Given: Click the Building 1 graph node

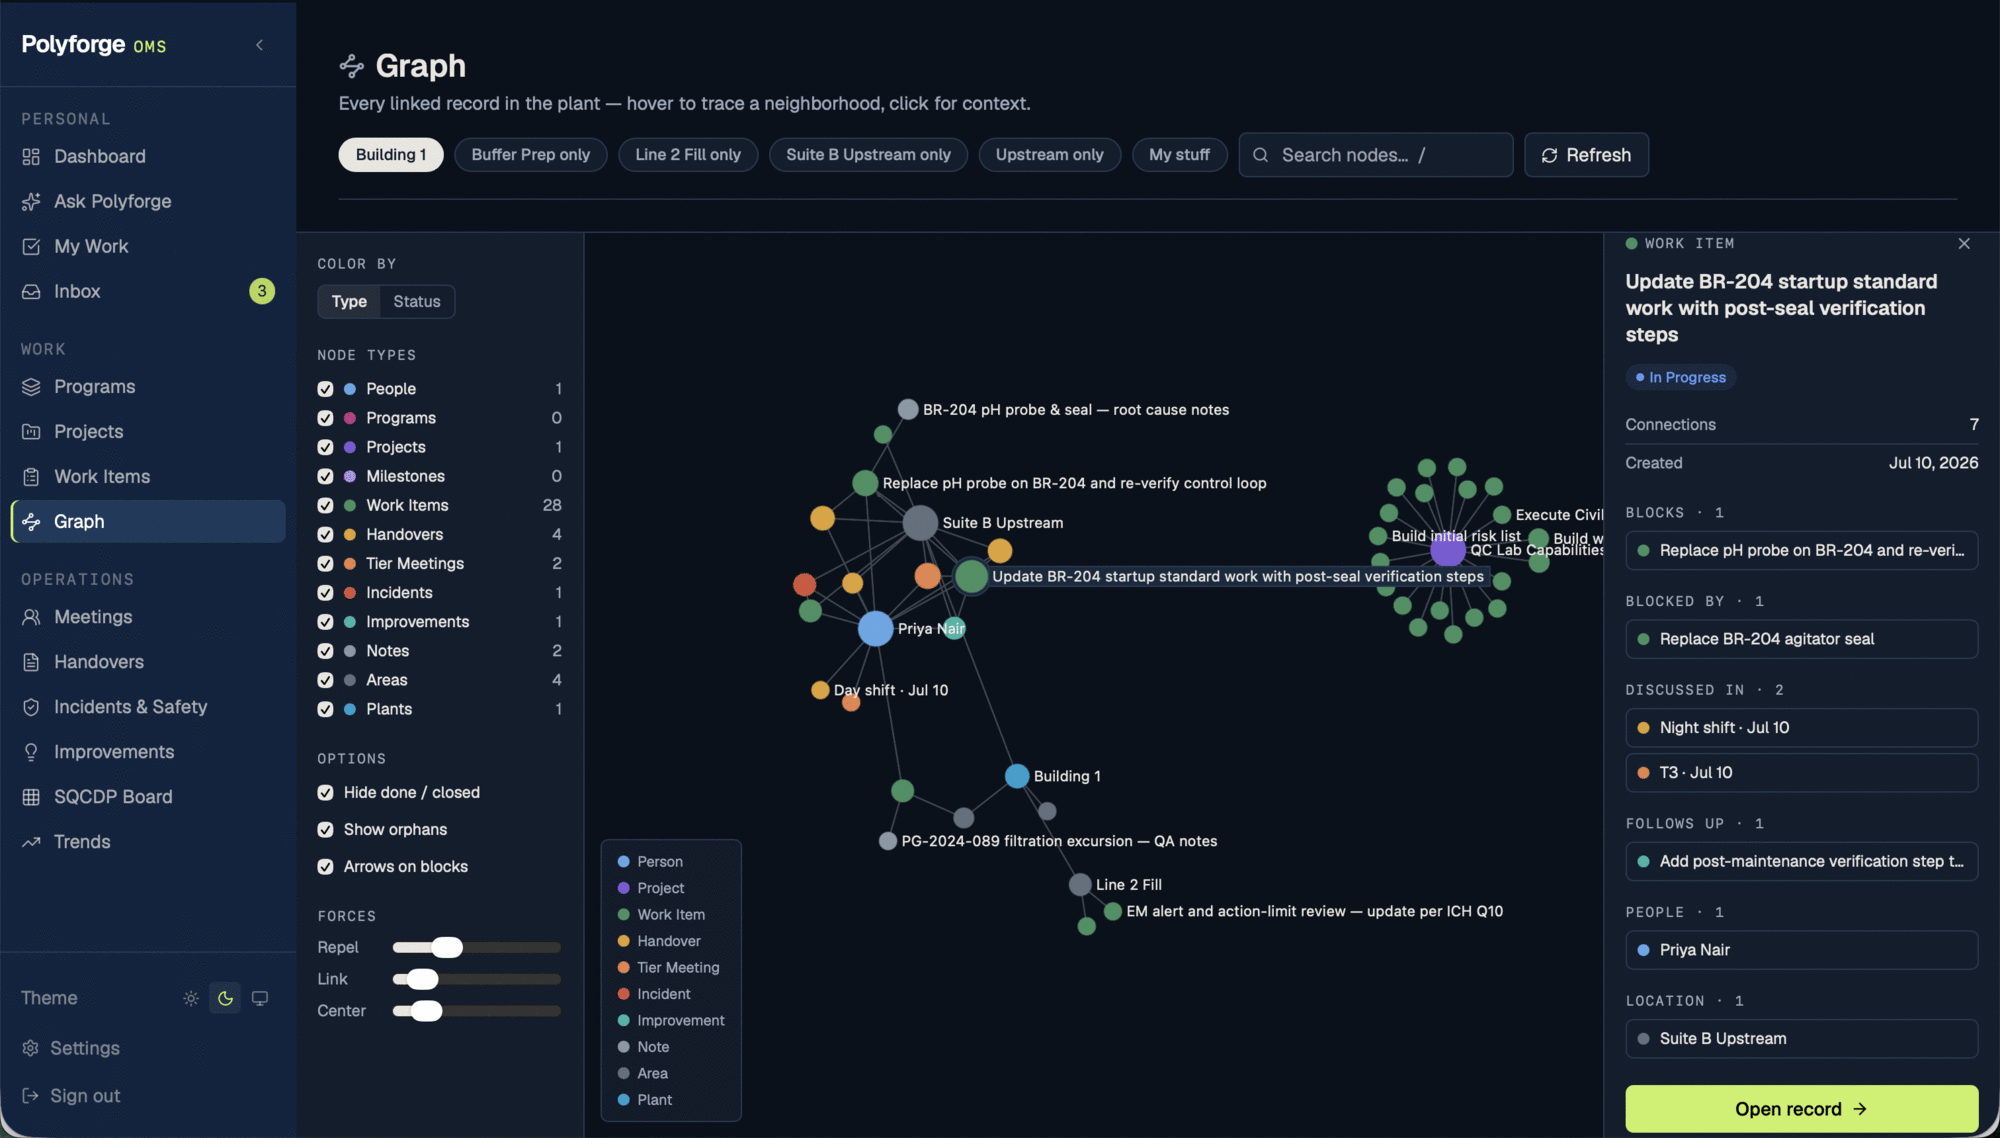Looking at the screenshot, I should coord(1017,776).
